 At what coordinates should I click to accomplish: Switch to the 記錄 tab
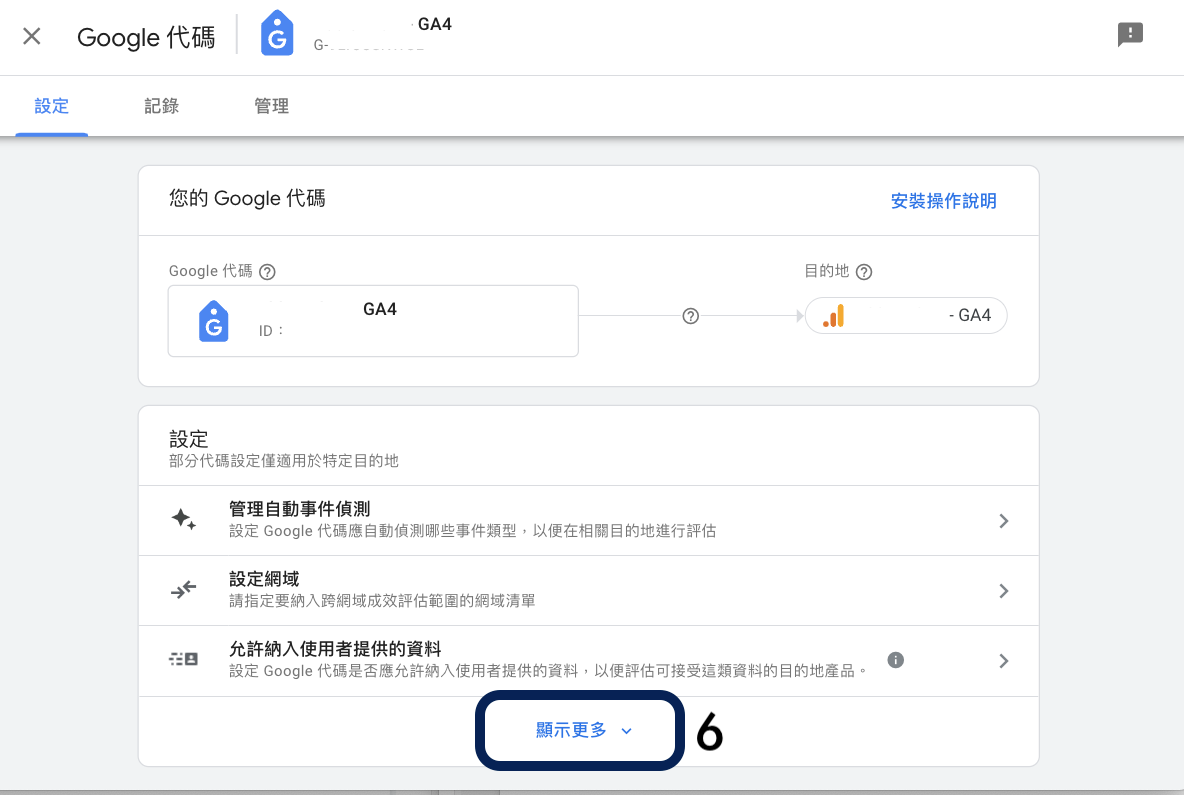point(162,106)
